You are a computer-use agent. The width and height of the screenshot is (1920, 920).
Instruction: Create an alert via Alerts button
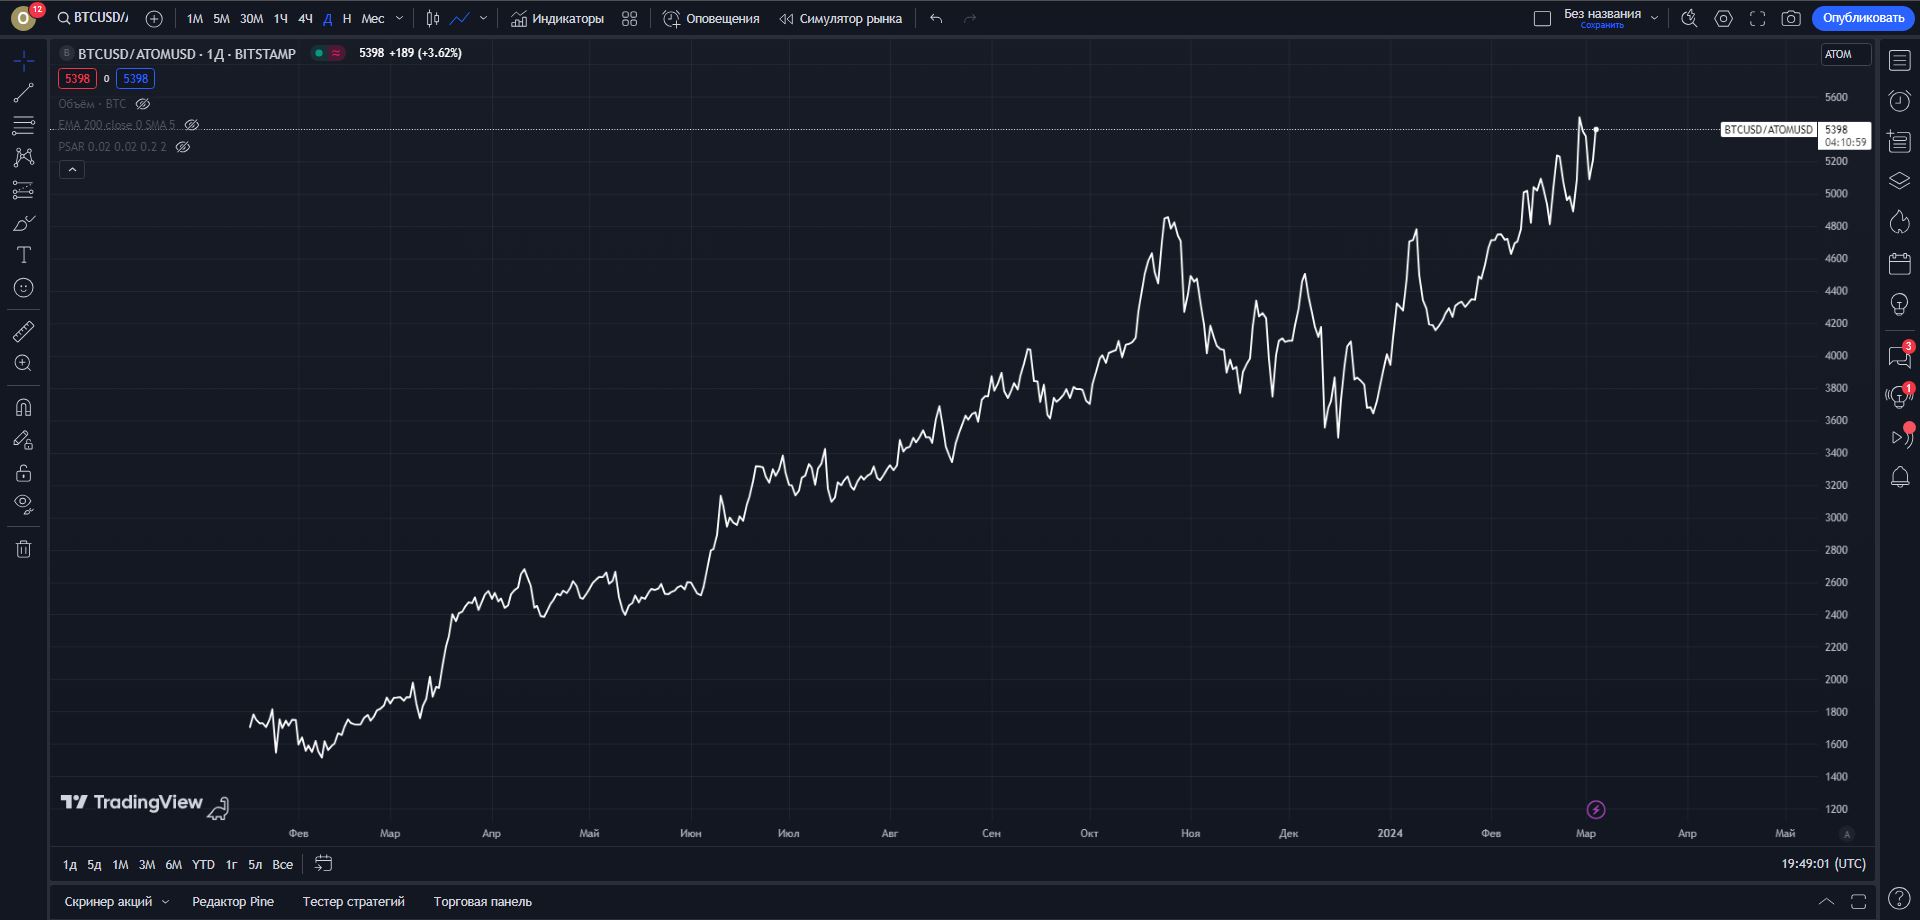711,18
